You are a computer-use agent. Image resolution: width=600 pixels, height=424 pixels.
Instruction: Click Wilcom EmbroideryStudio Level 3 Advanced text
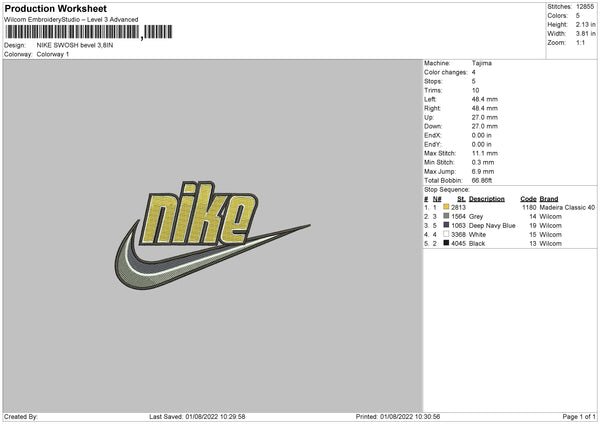[71, 20]
